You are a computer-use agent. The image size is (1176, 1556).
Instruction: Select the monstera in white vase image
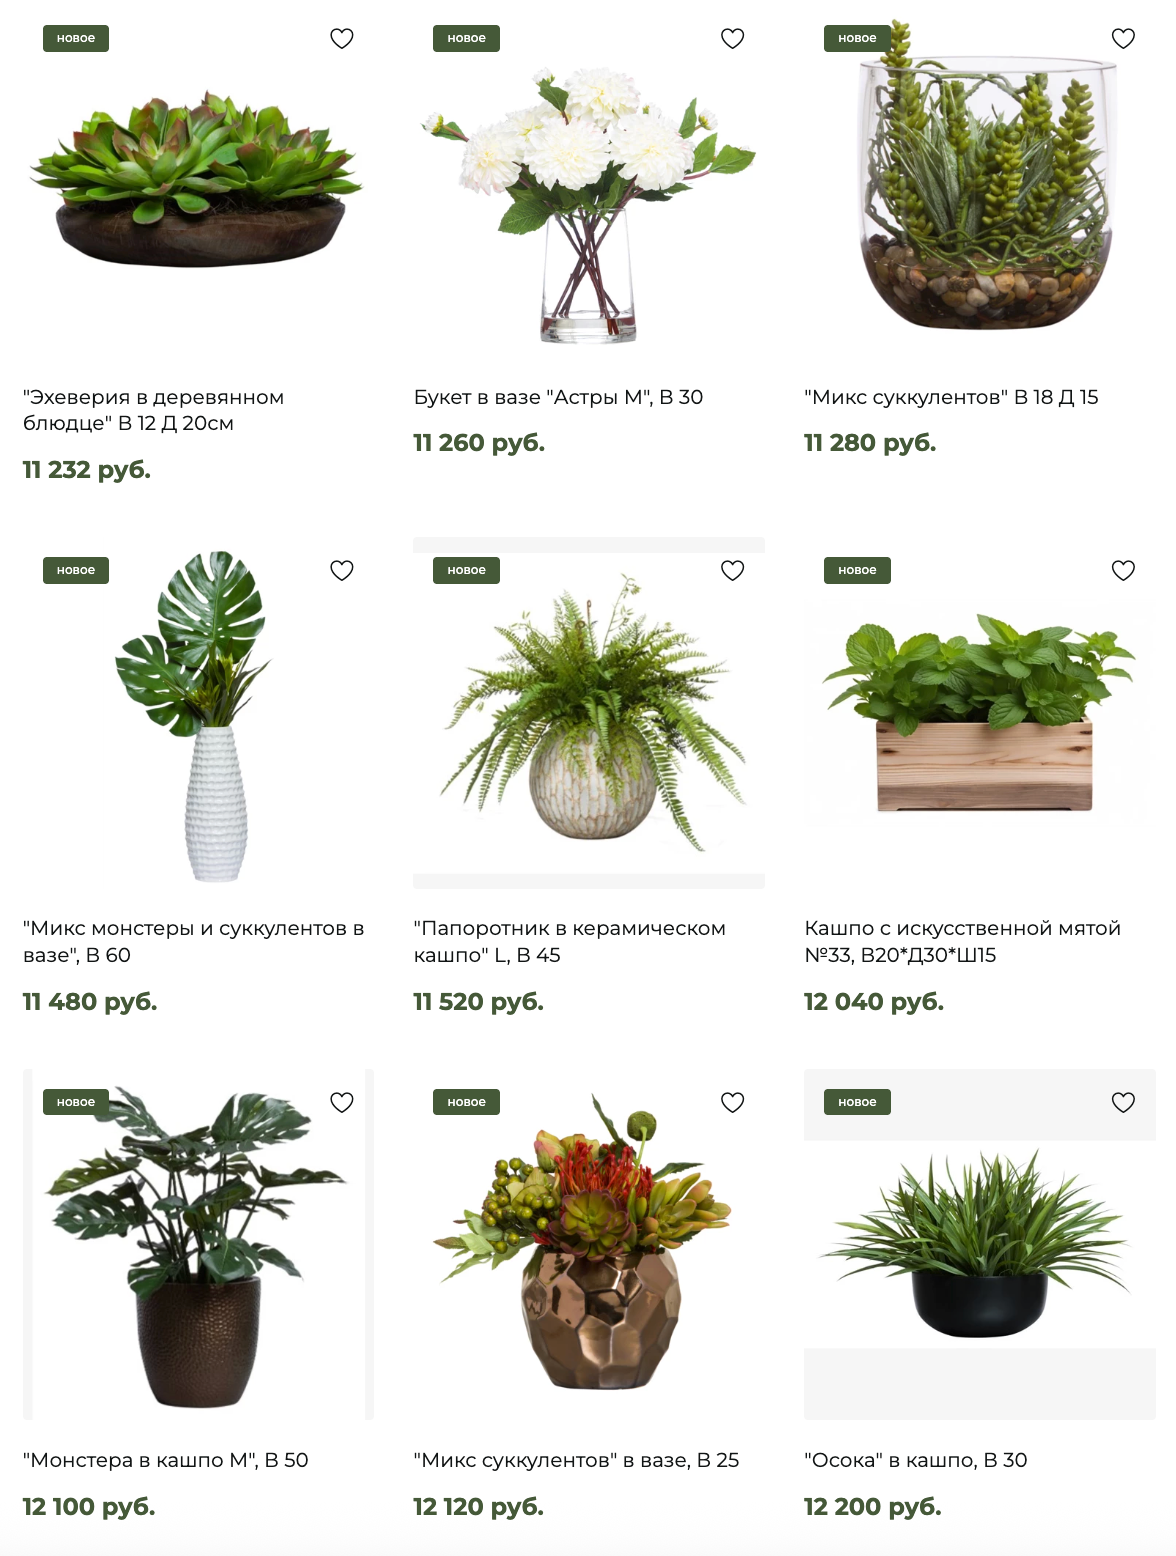[198, 713]
